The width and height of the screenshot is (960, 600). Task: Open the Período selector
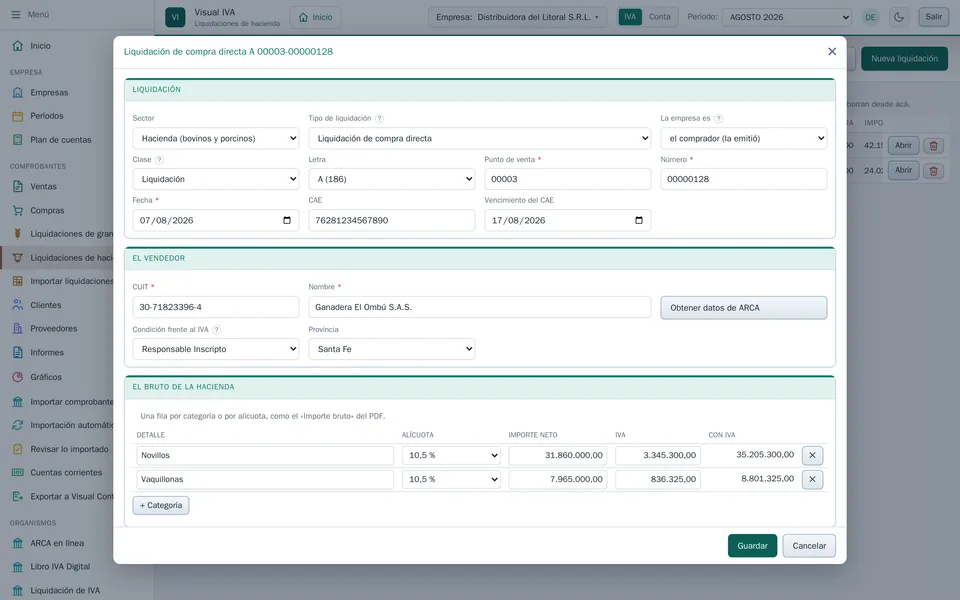[787, 17]
